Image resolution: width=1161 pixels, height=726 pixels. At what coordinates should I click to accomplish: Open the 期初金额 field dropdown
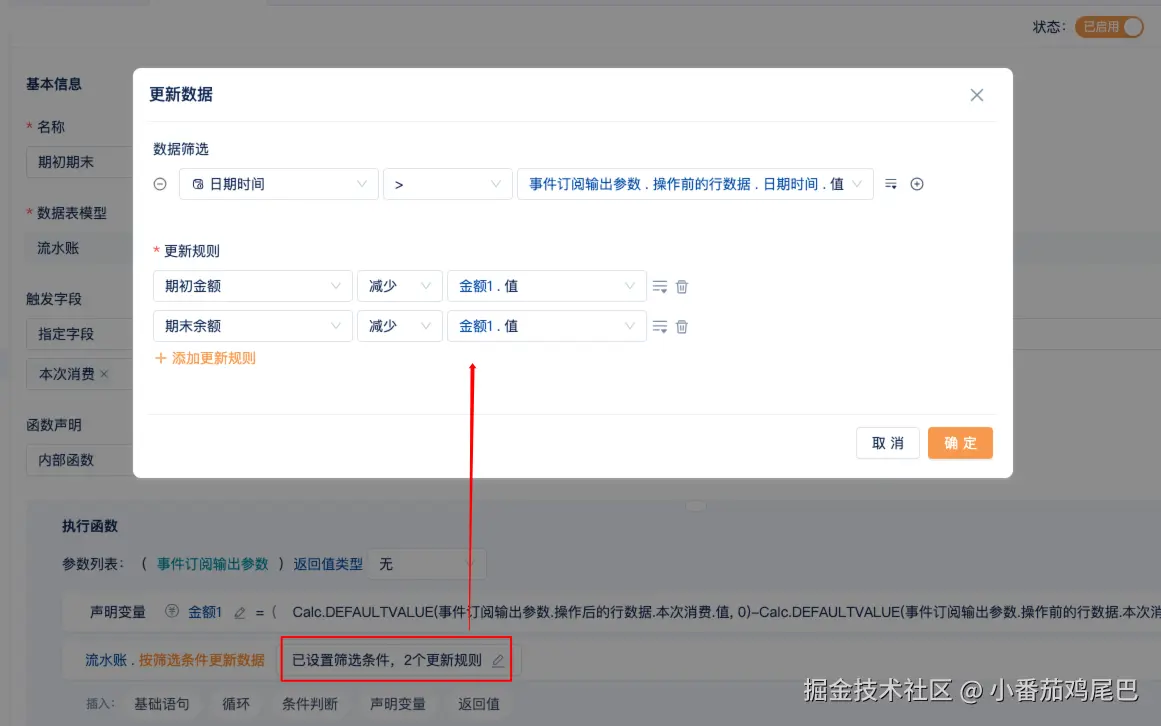(252, 286)
